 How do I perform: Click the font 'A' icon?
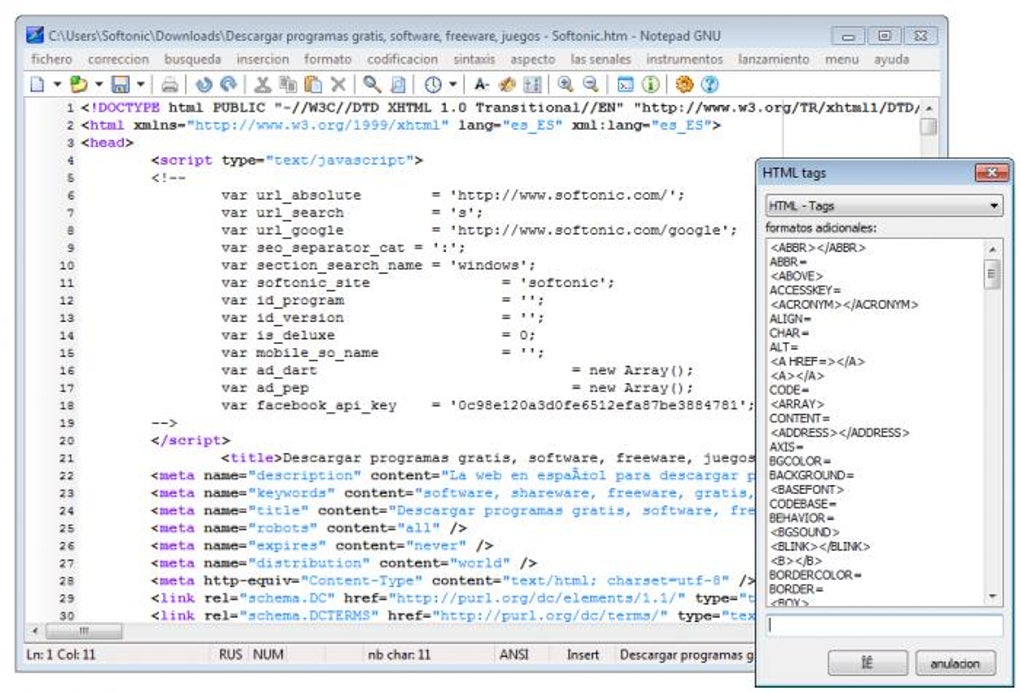(481, 85)
